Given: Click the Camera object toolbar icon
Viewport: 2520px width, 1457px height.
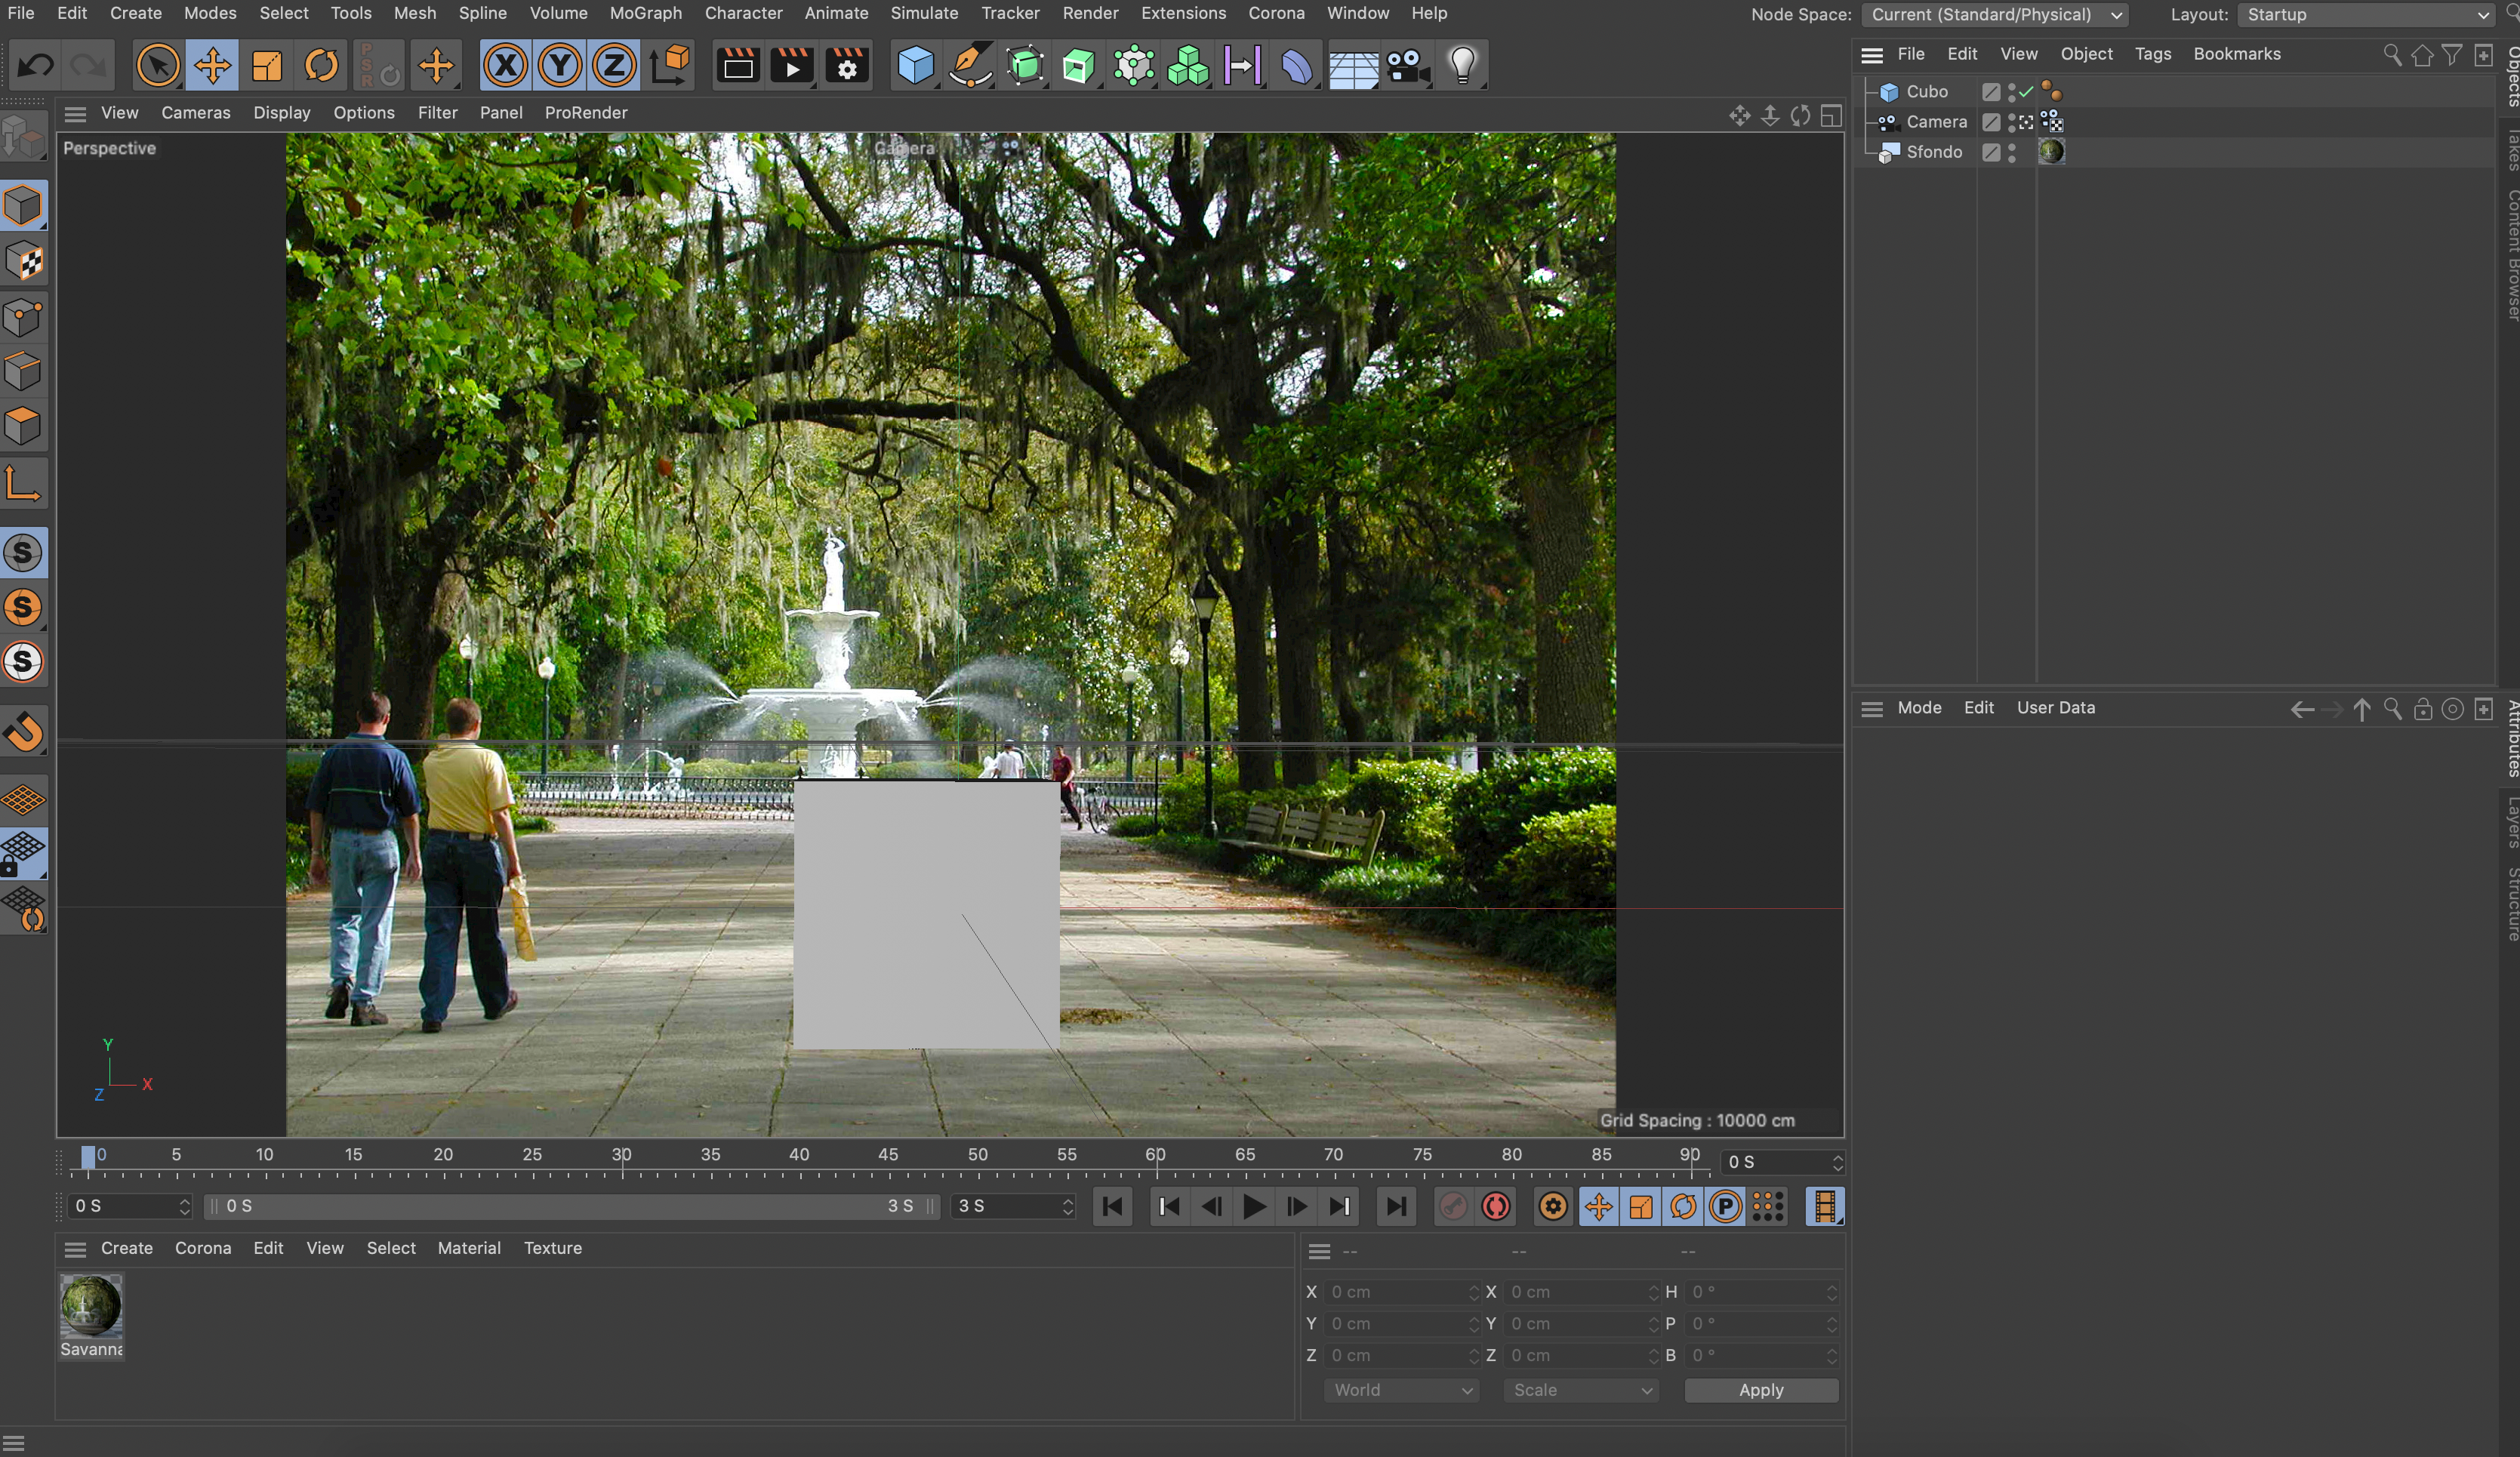Looking at the screenshot, I should pyautogui.click(x=1407, y=66).
